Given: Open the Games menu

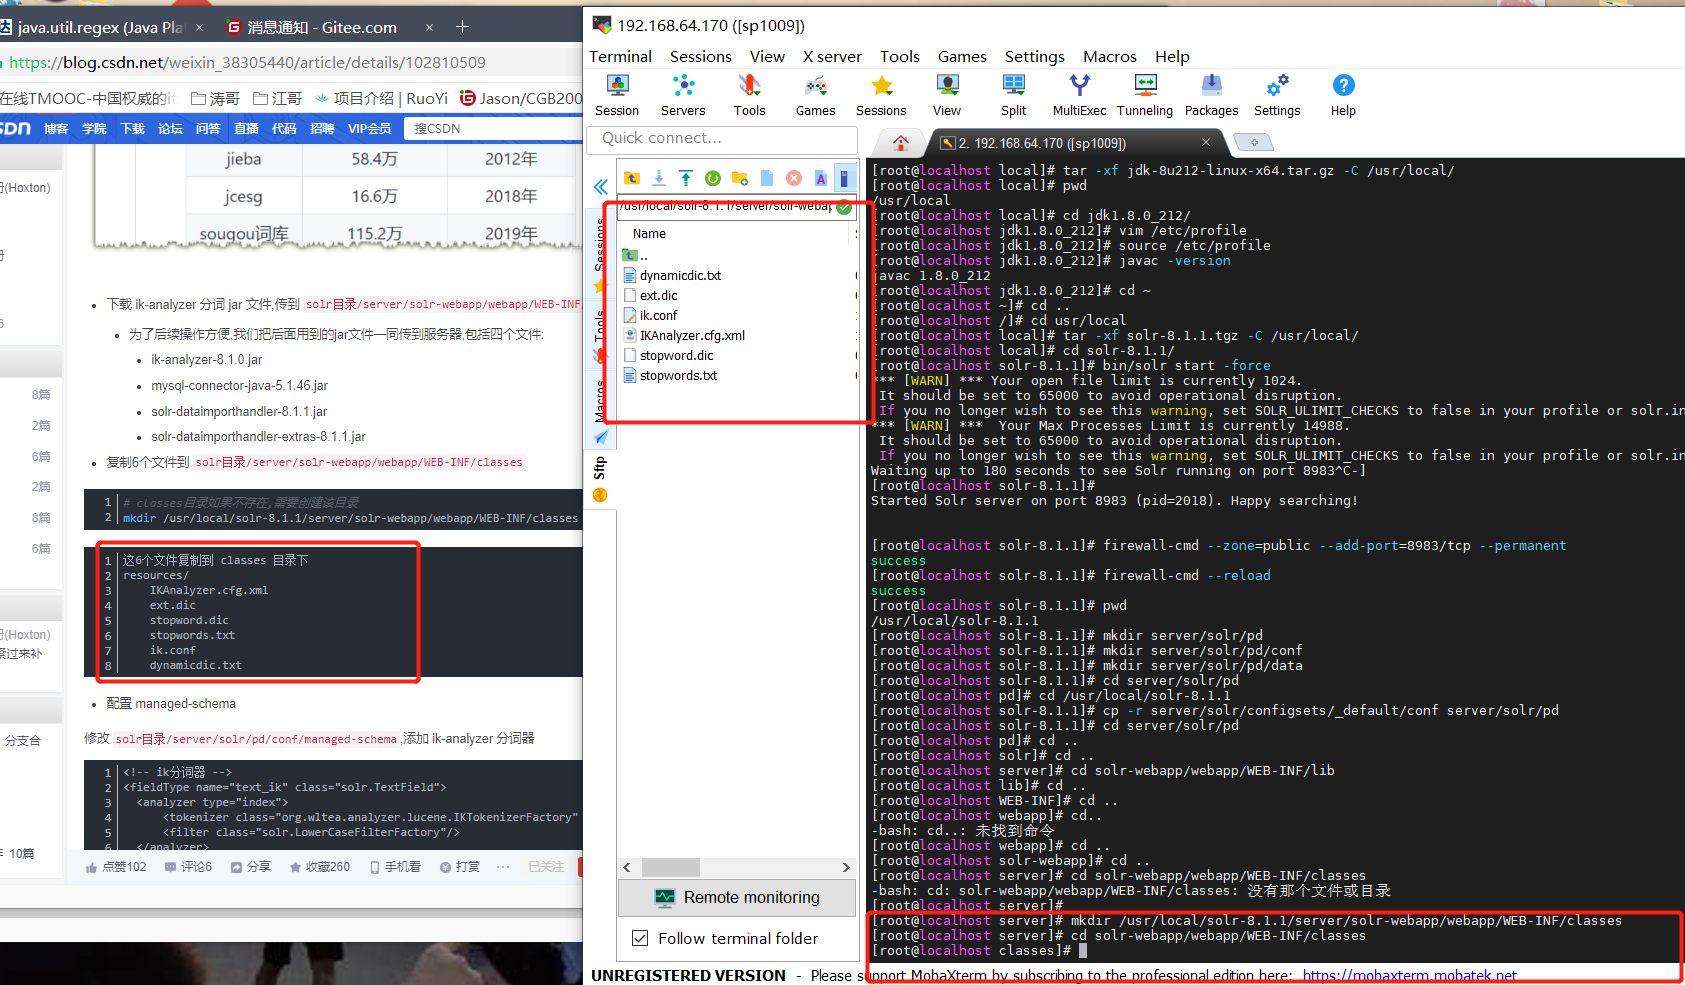Looking at the screenshot, I should pyautogui.click(x=962, y=57).
